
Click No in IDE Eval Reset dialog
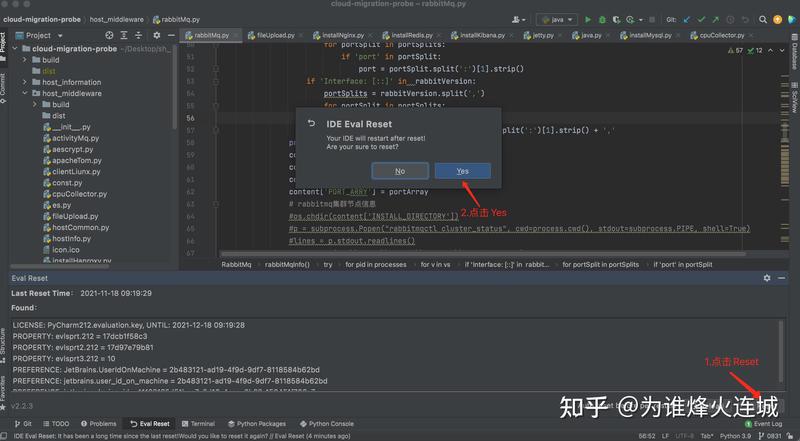[x=400, y=171]
